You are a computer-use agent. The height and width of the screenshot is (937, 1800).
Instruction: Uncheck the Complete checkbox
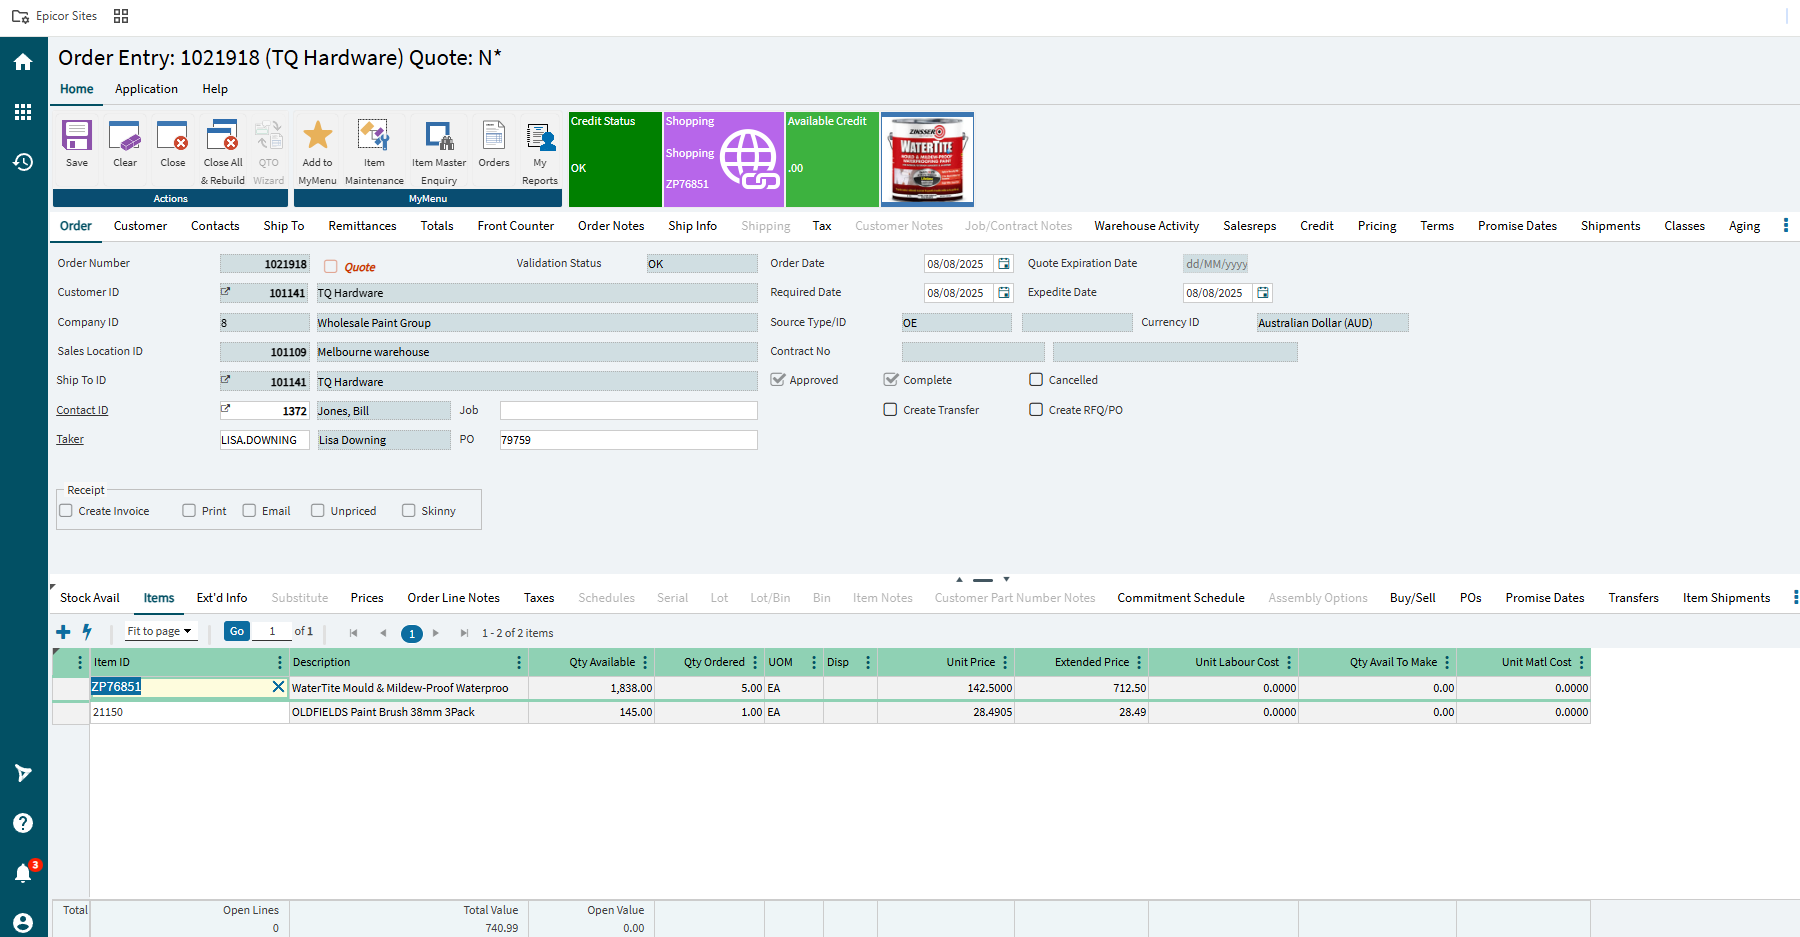(891, 379)
